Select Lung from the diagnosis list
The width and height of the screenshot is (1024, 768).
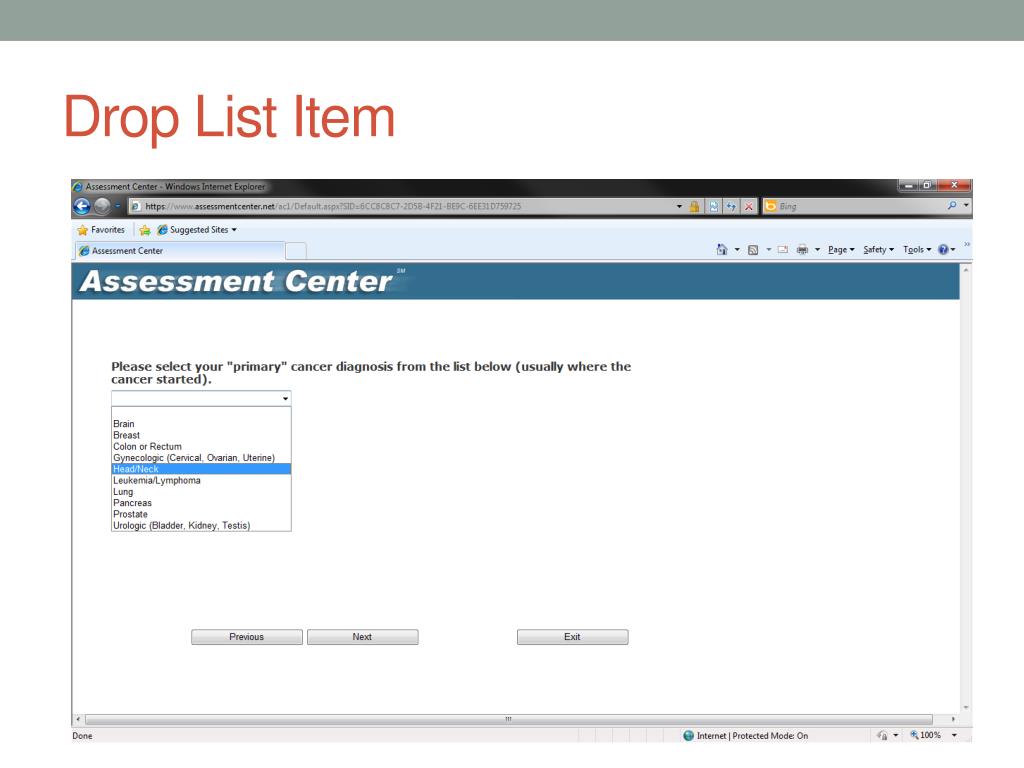(x=201, y=492)
